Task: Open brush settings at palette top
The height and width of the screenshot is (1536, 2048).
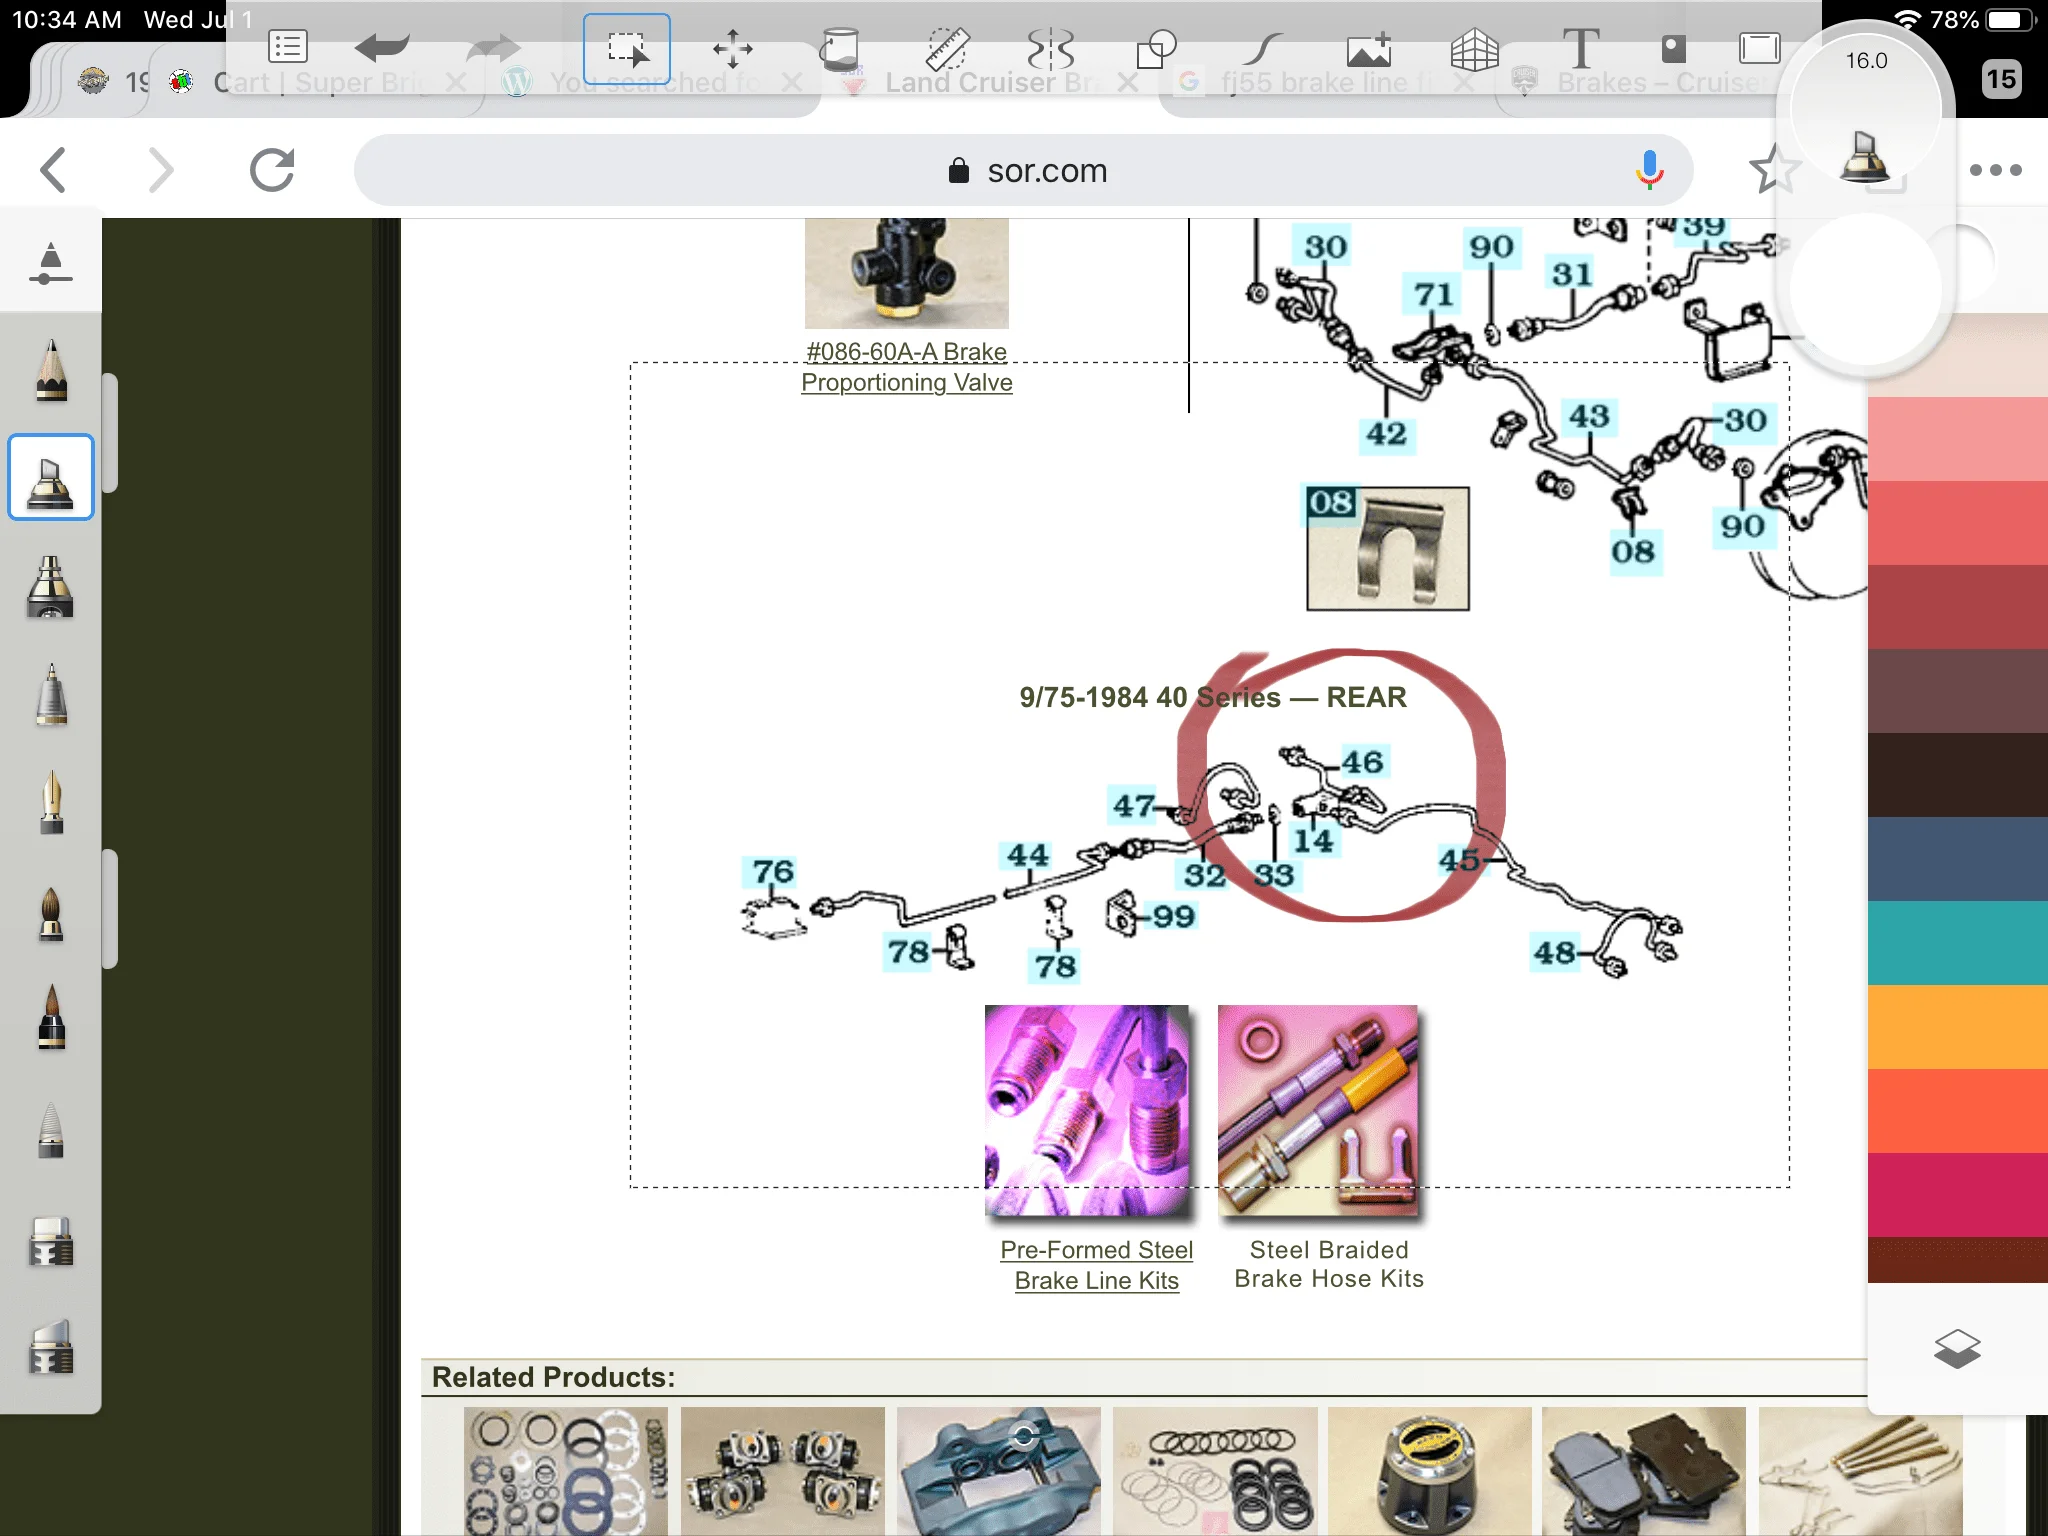Action: (x=50, y=263)
